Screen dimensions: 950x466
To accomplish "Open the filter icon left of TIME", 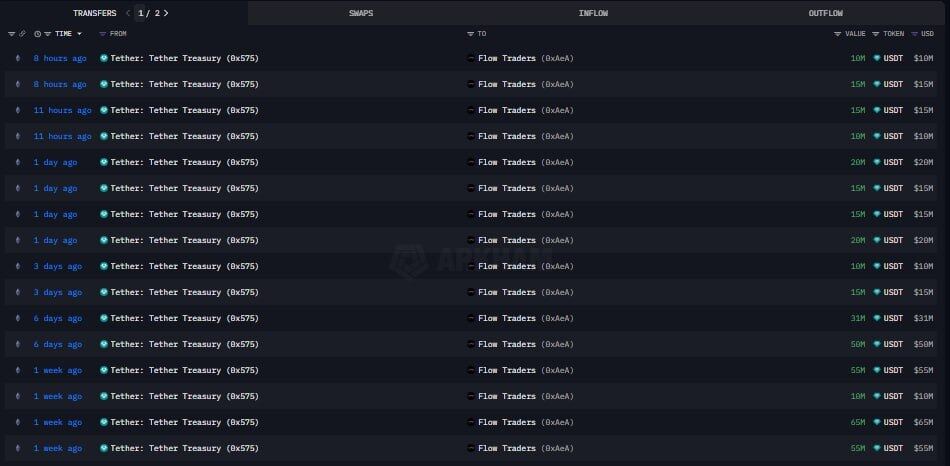I will tap(48, 34).
